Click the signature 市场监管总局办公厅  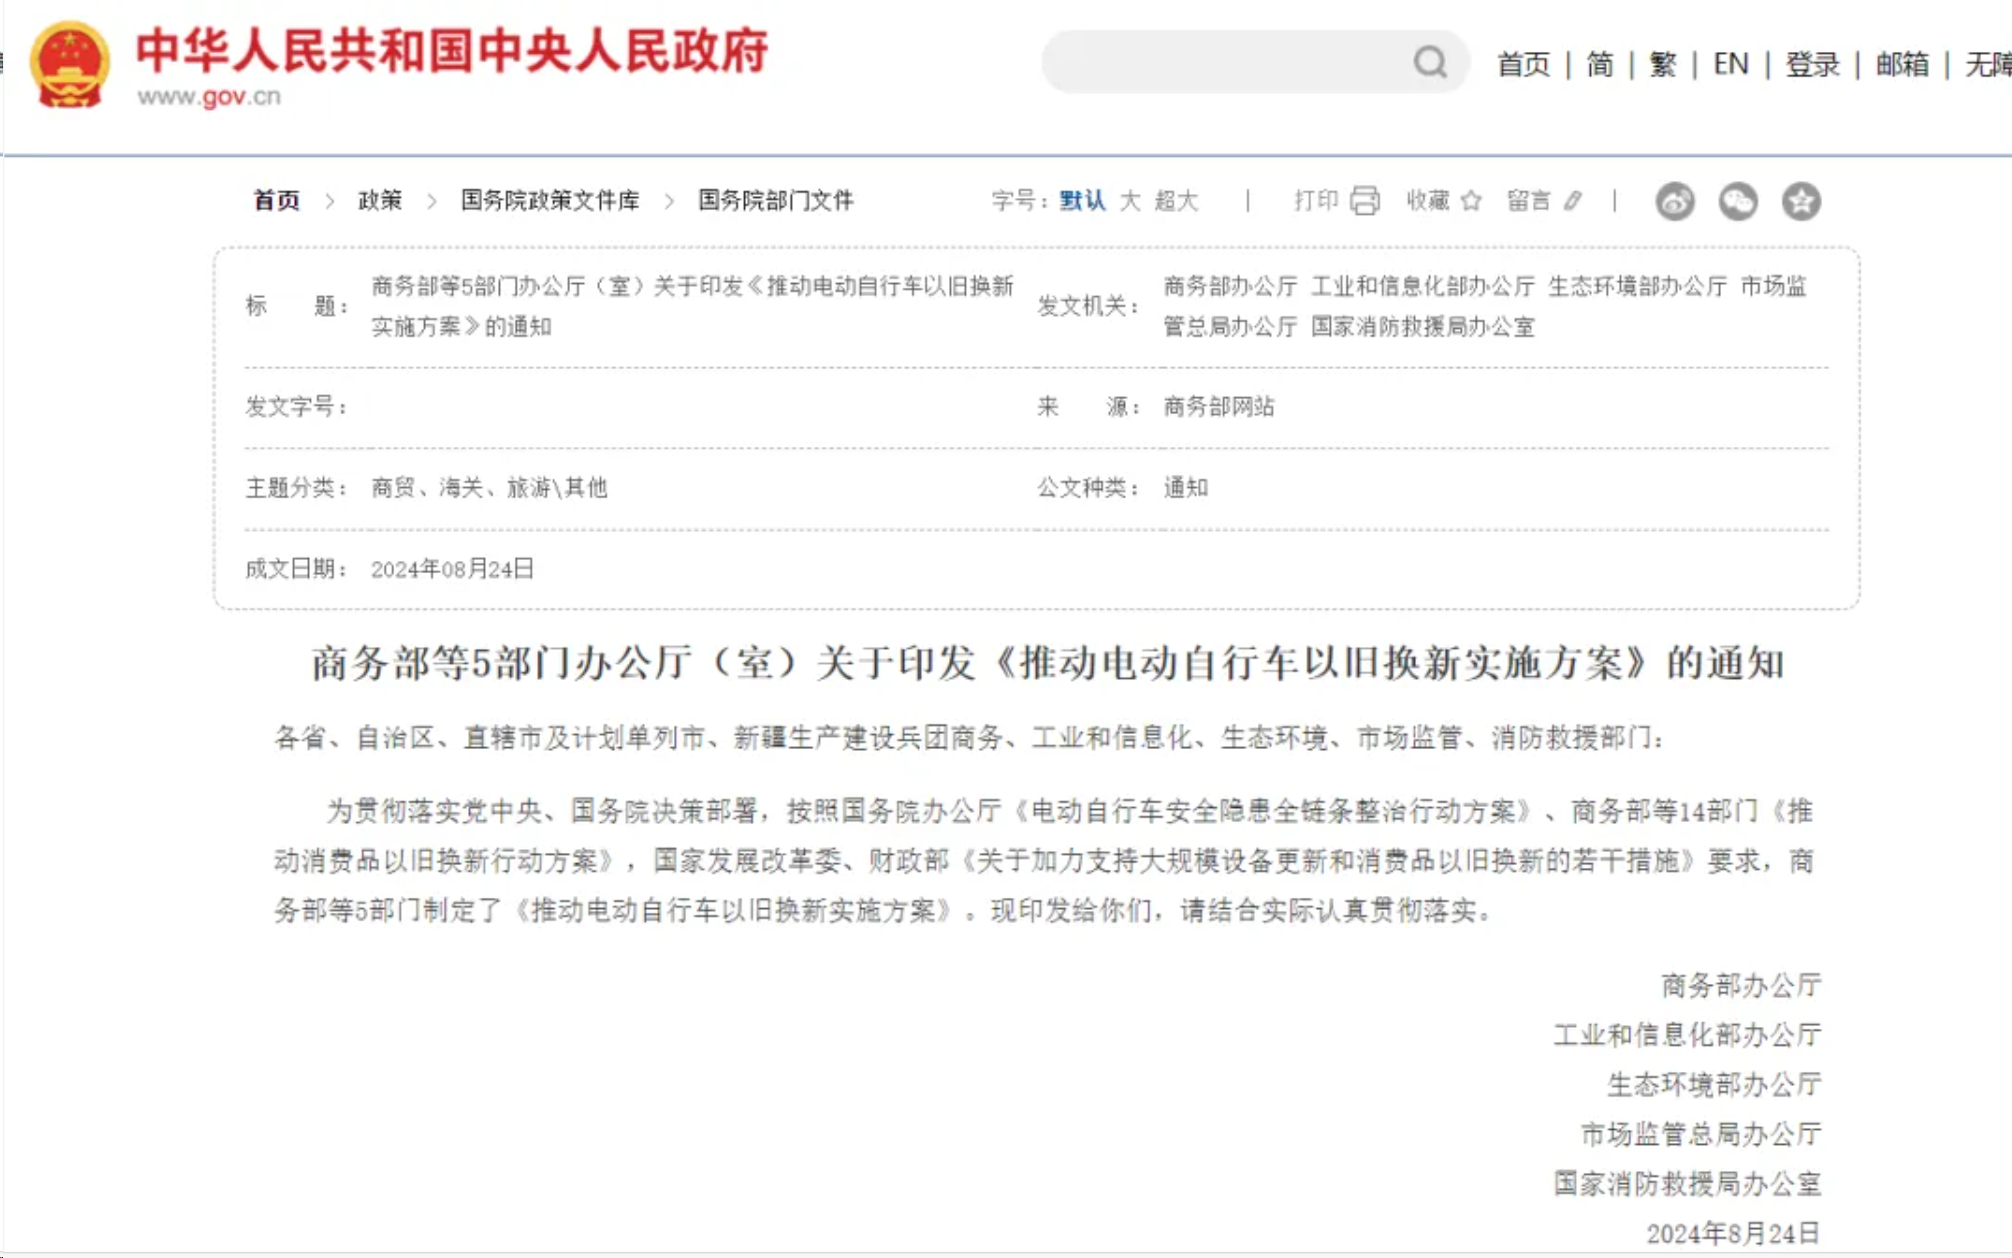click(x=1701, y=1135)
